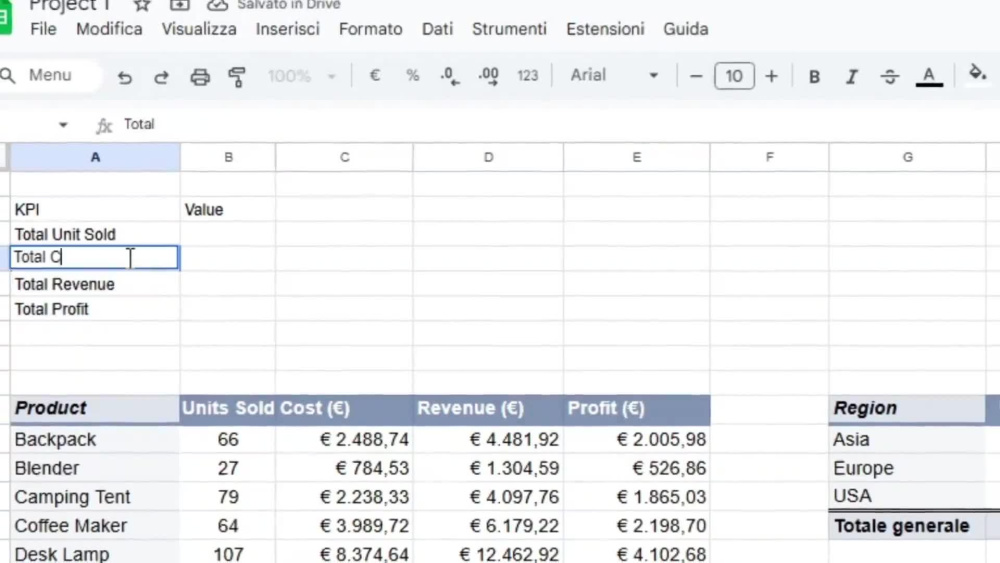Select cell with € 4.481,92
This screenshot has width=1000, height=563.
pos(489,439)
